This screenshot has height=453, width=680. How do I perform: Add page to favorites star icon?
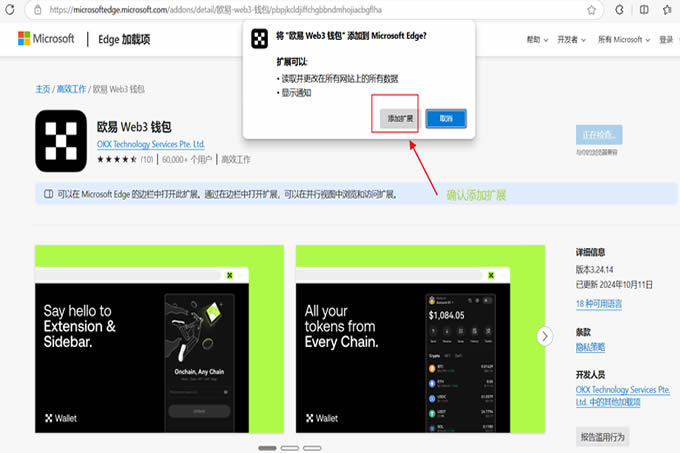(x=591, y=10)
